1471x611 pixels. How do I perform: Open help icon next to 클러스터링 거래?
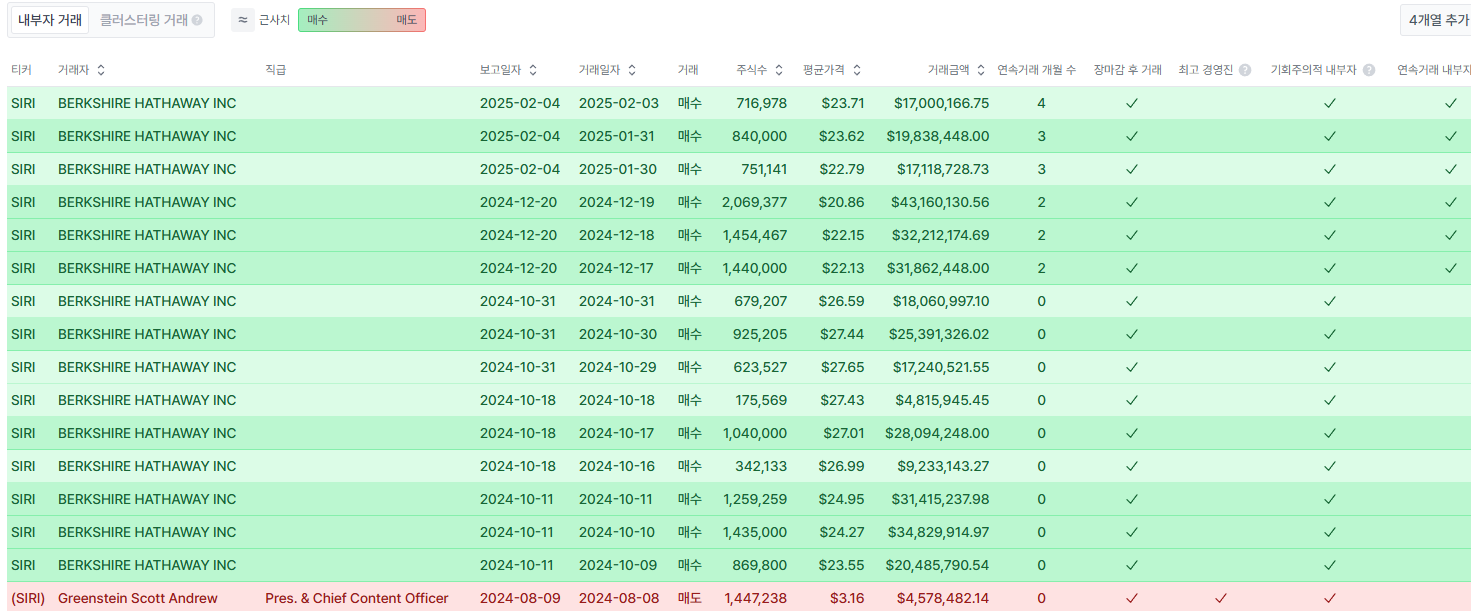(x=197, y=20)
